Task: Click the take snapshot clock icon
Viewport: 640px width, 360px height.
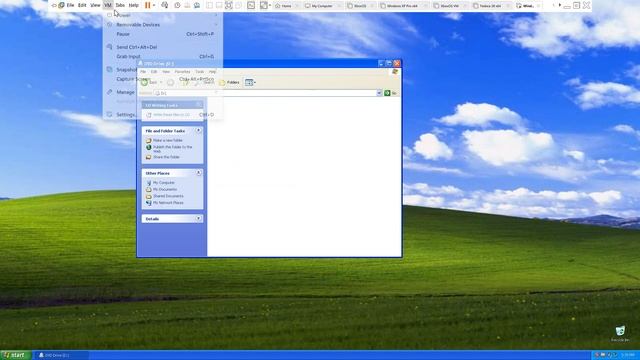Action: [x=177, y=5]
